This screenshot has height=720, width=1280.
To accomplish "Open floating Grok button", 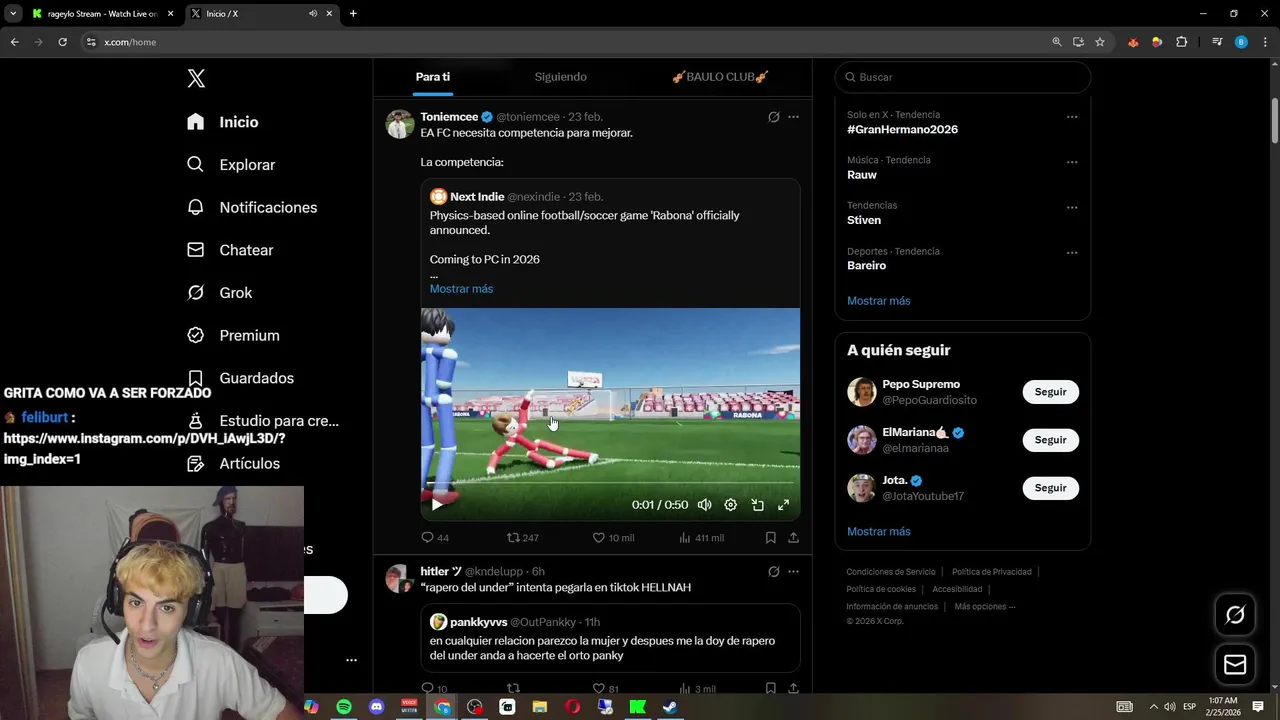I will 1235,615.
